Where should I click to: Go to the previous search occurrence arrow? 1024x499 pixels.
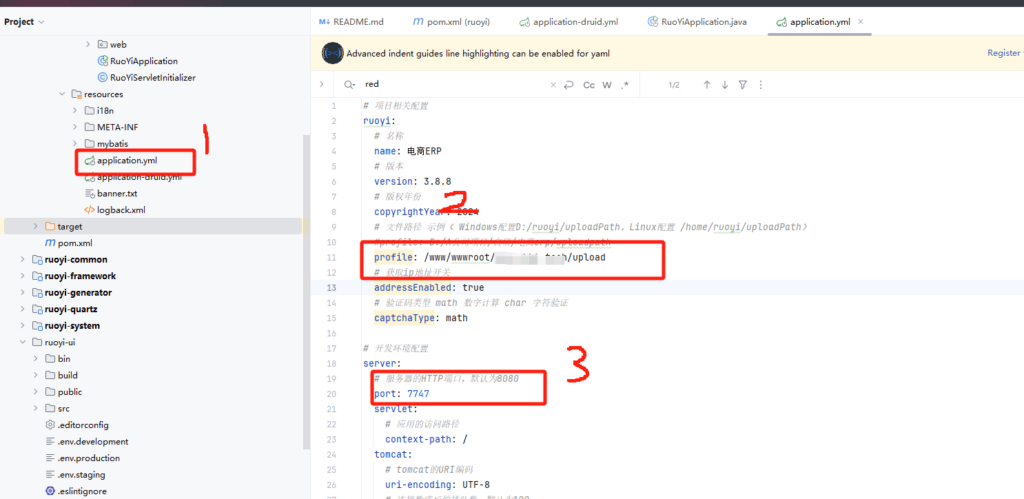[706, 85]
